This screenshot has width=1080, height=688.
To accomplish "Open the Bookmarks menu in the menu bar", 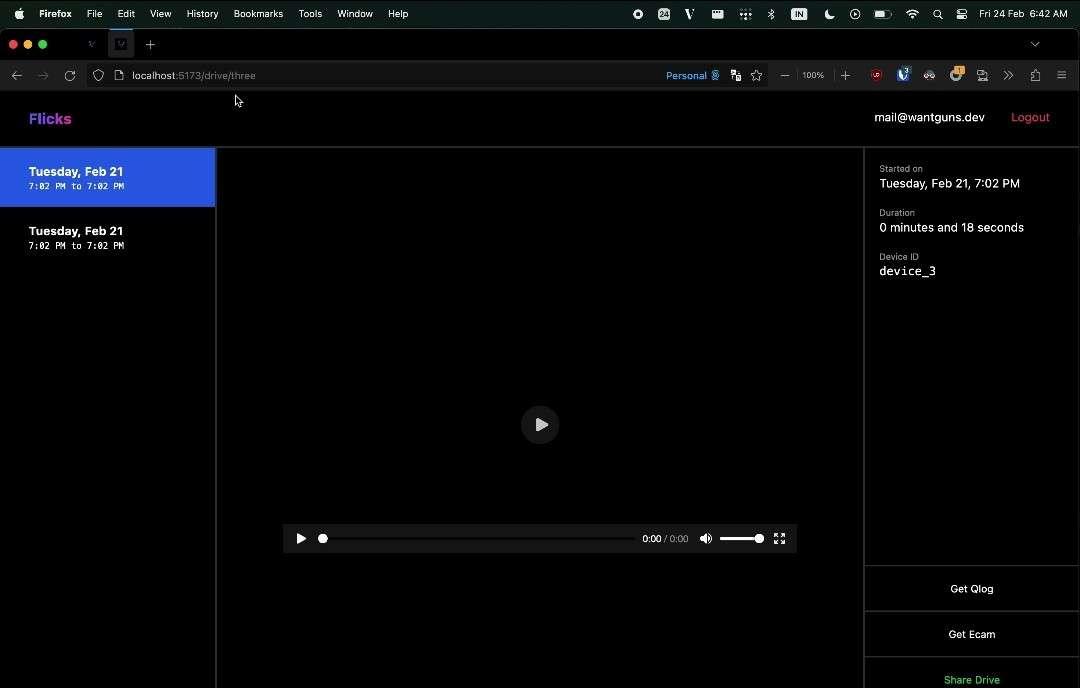I will [258, 14].
